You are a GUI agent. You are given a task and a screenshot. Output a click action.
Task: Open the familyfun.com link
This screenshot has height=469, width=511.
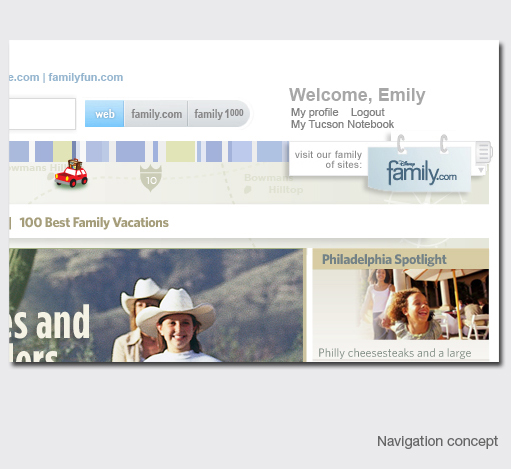tap(86, 77)
